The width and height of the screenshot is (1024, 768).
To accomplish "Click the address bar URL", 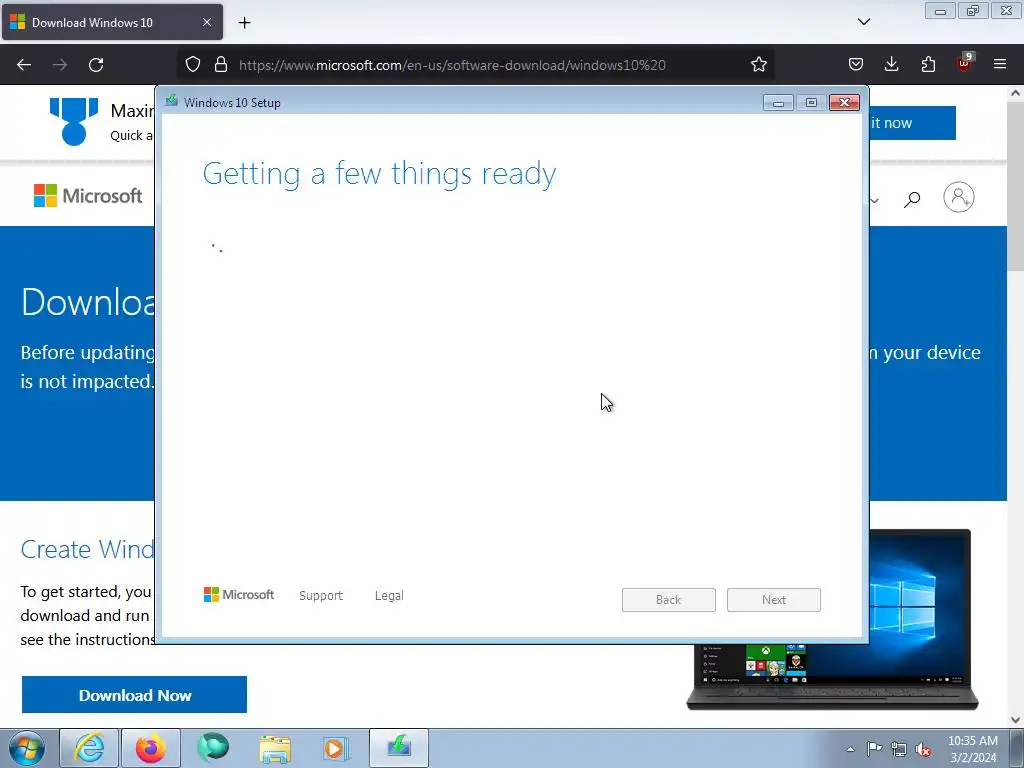I will coord(452,65).
